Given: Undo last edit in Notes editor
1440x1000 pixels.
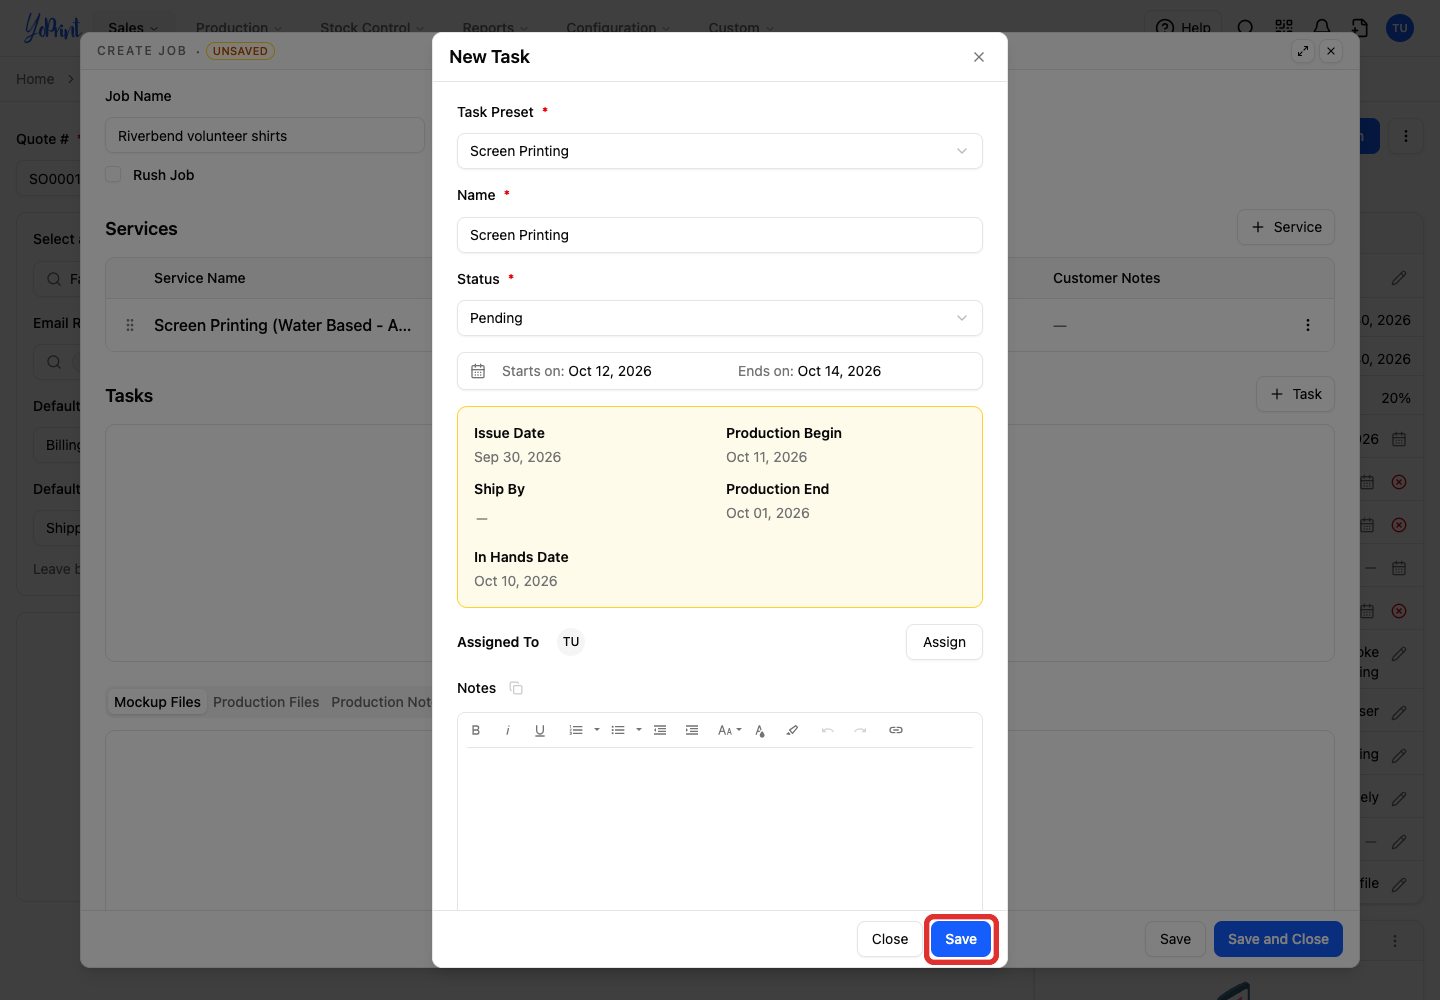Looking at the screenshot, I should click(828, 730).
